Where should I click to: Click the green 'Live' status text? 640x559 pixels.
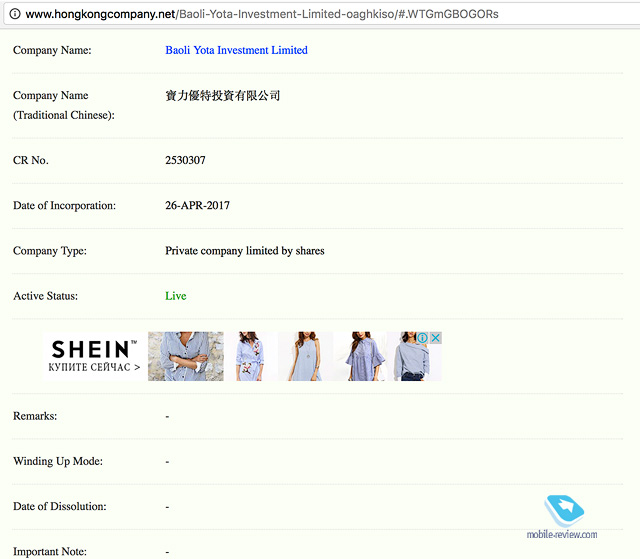coord(176,296)
